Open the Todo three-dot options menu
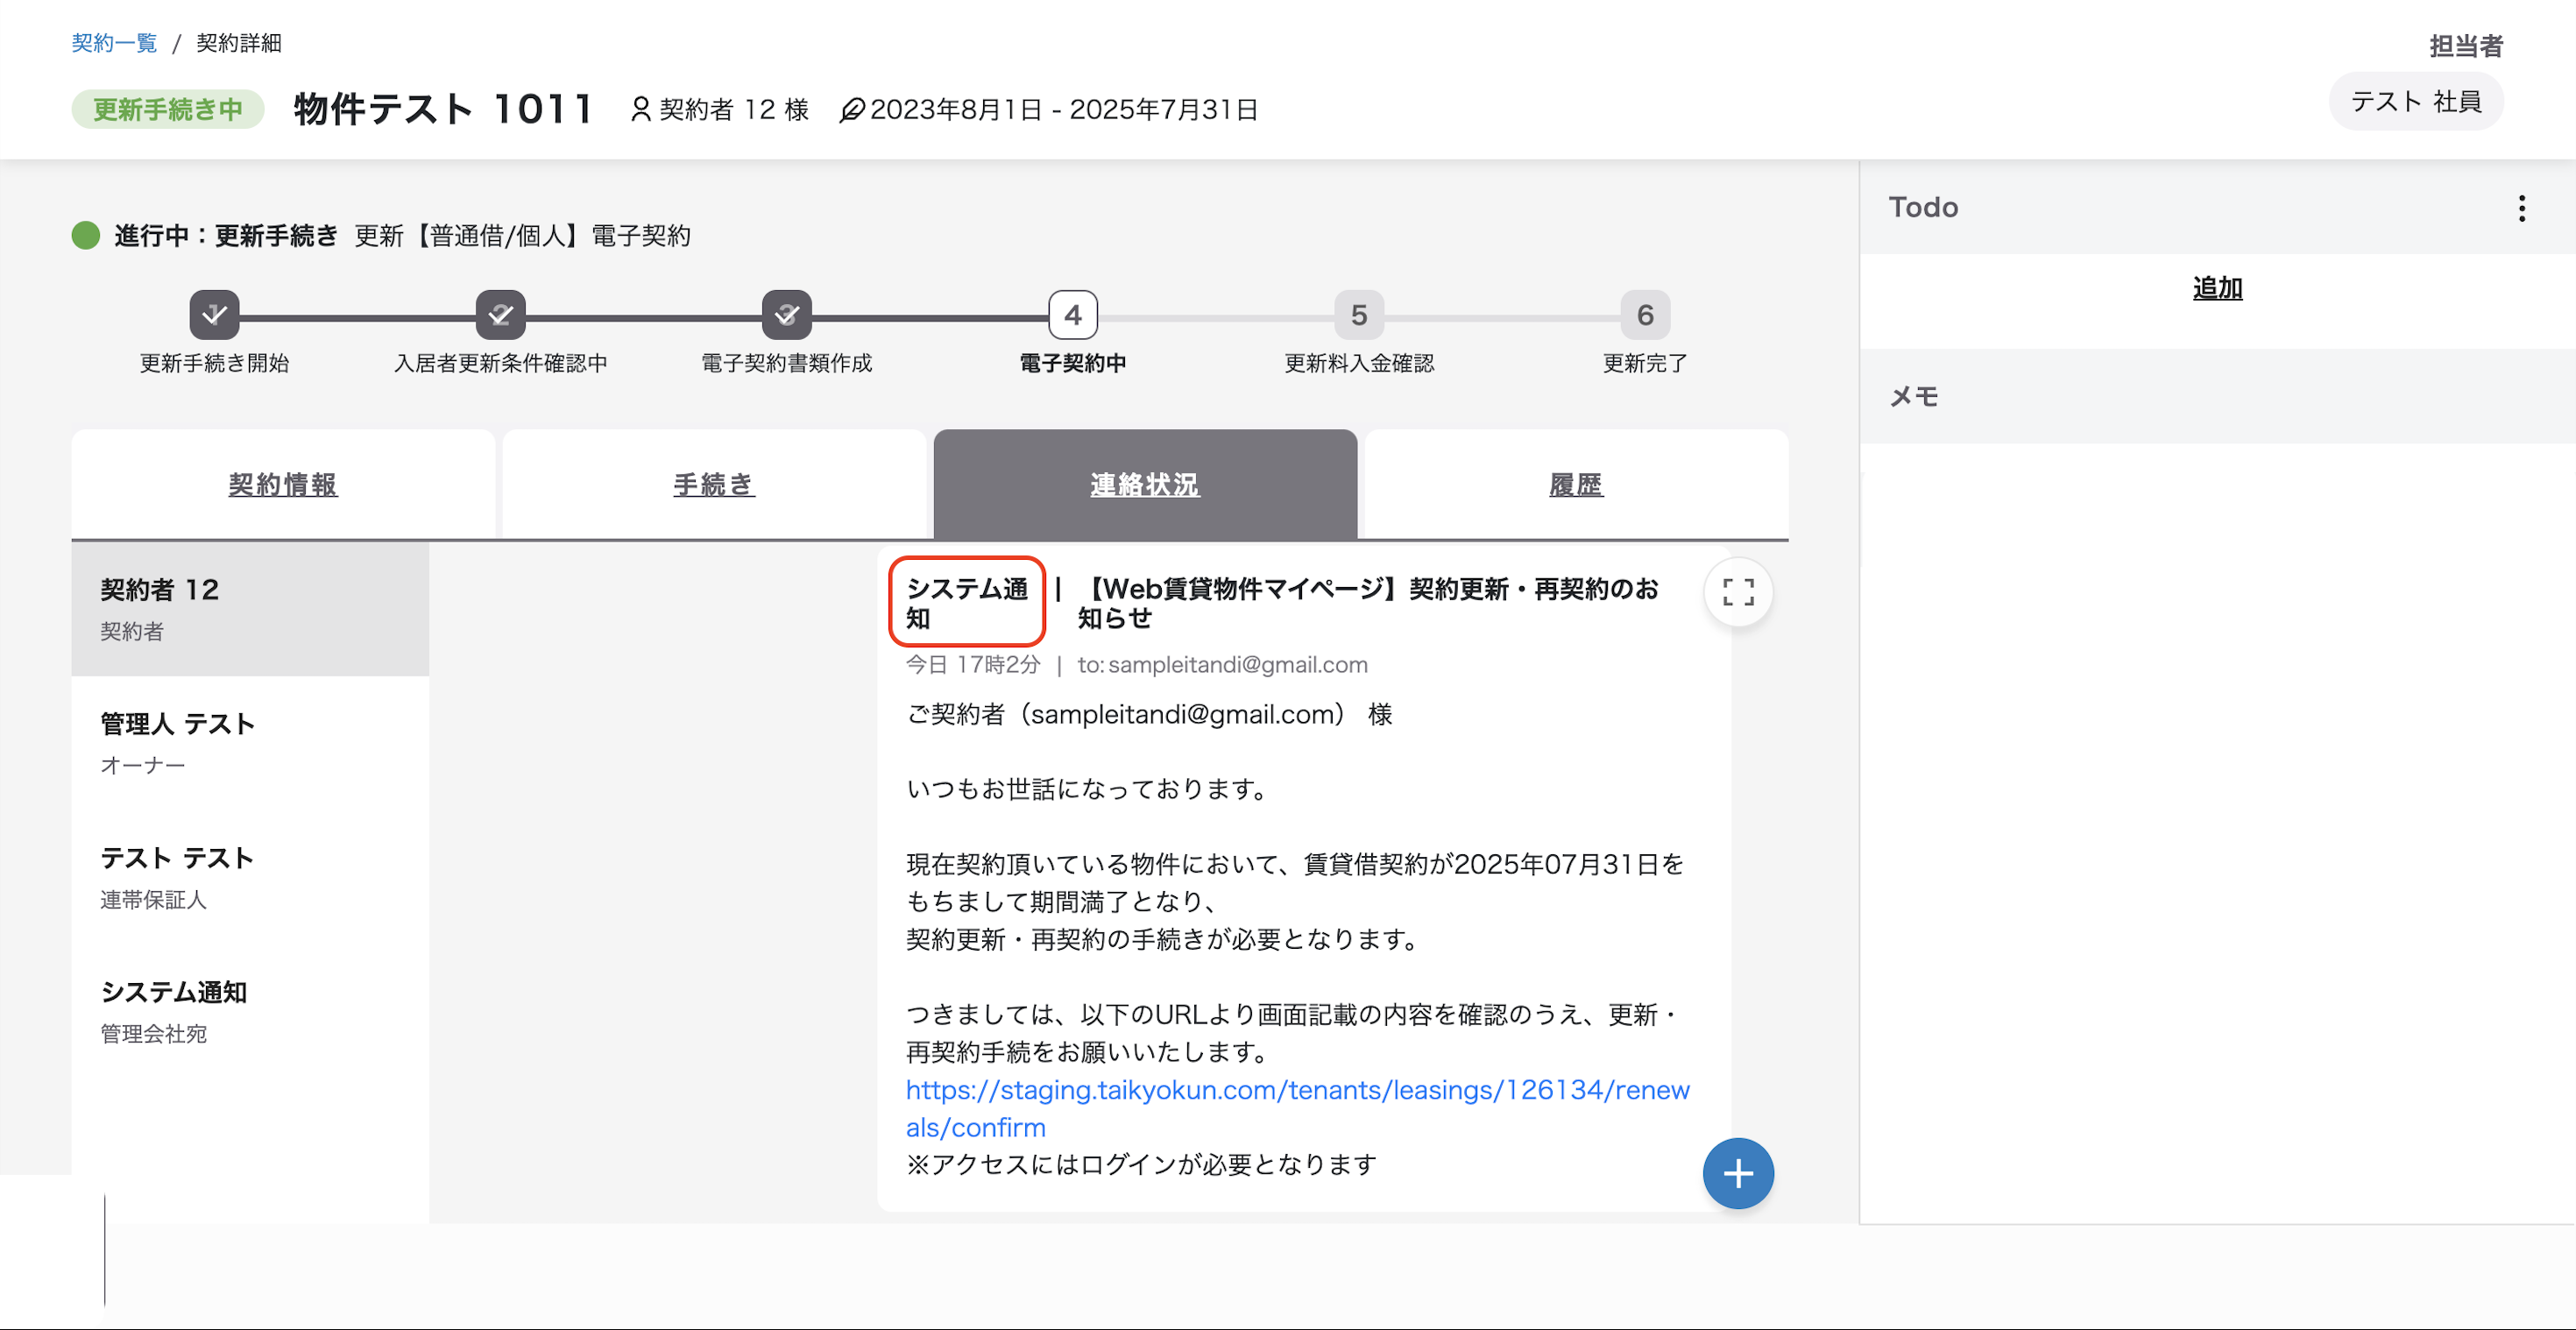2576x1330 pixels. [x=2521, y=208]
